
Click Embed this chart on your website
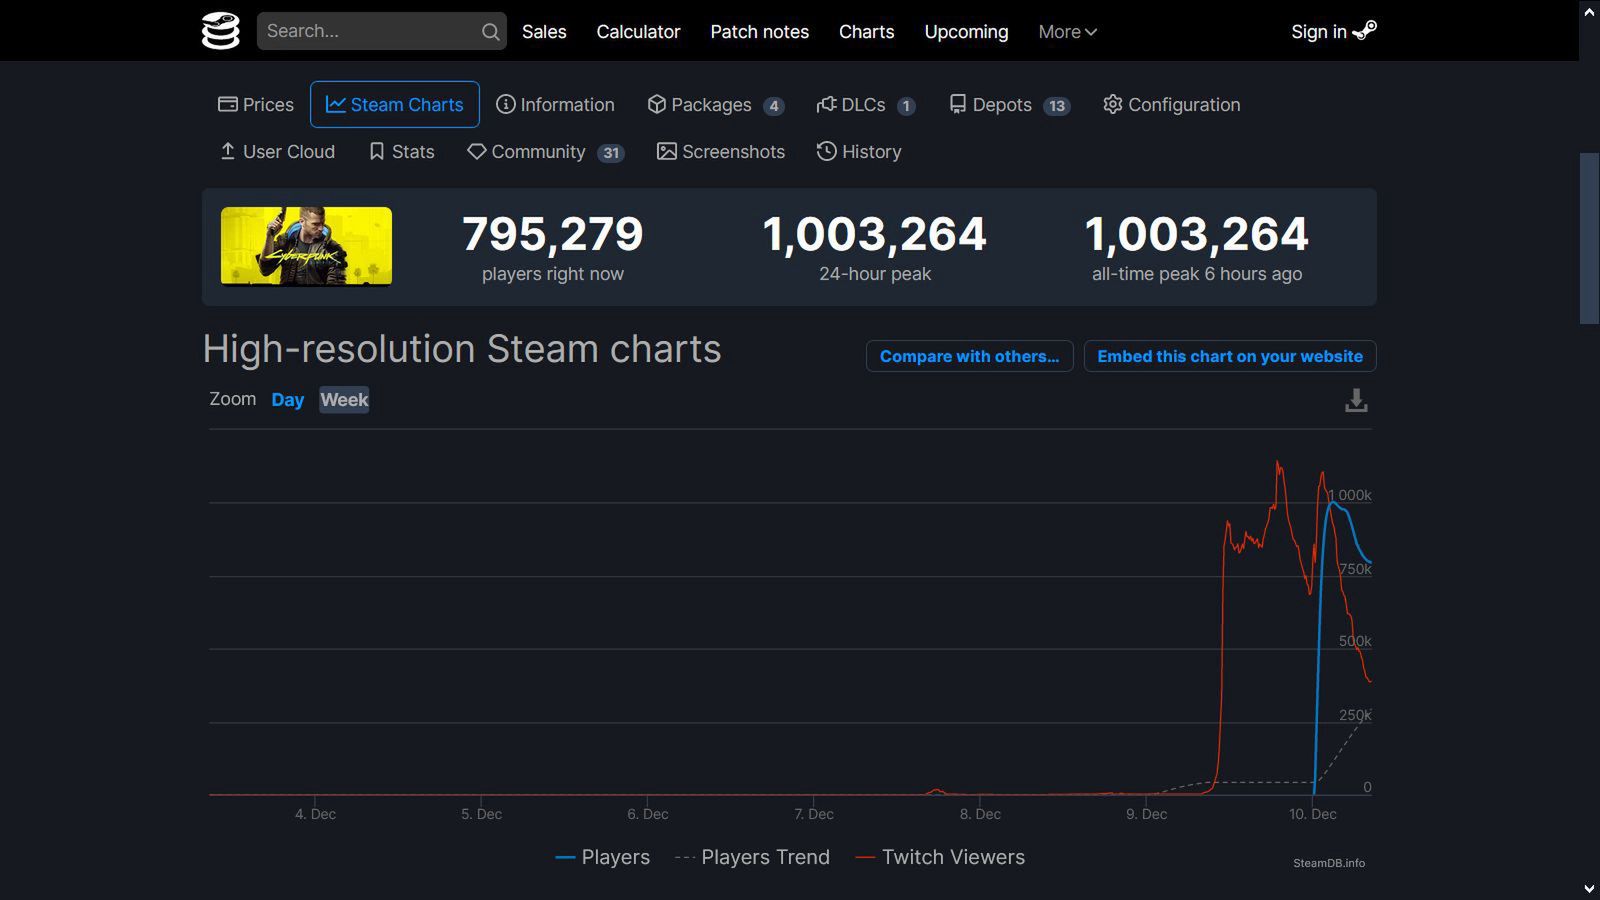1230,356
